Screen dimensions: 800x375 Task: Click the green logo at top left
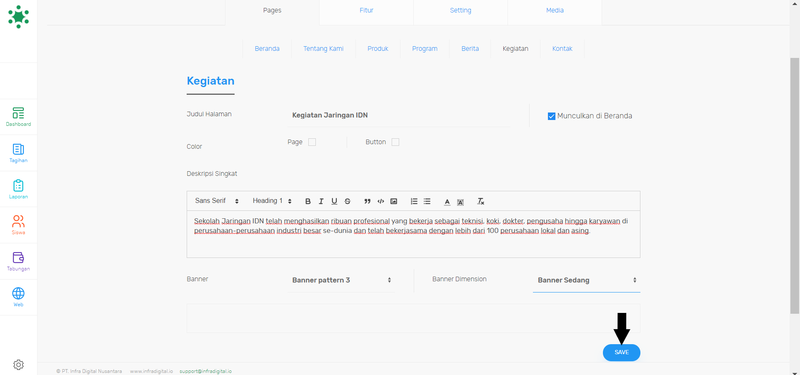(18, 16)
